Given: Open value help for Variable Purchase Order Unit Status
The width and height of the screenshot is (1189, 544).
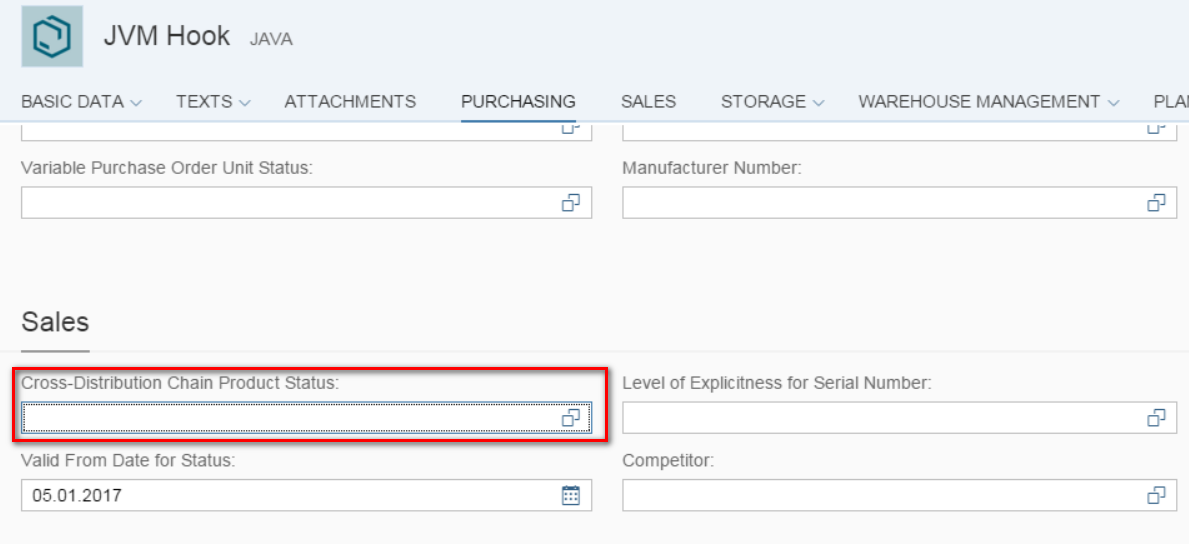Looking at the screenshot, I should click(570, 203).
